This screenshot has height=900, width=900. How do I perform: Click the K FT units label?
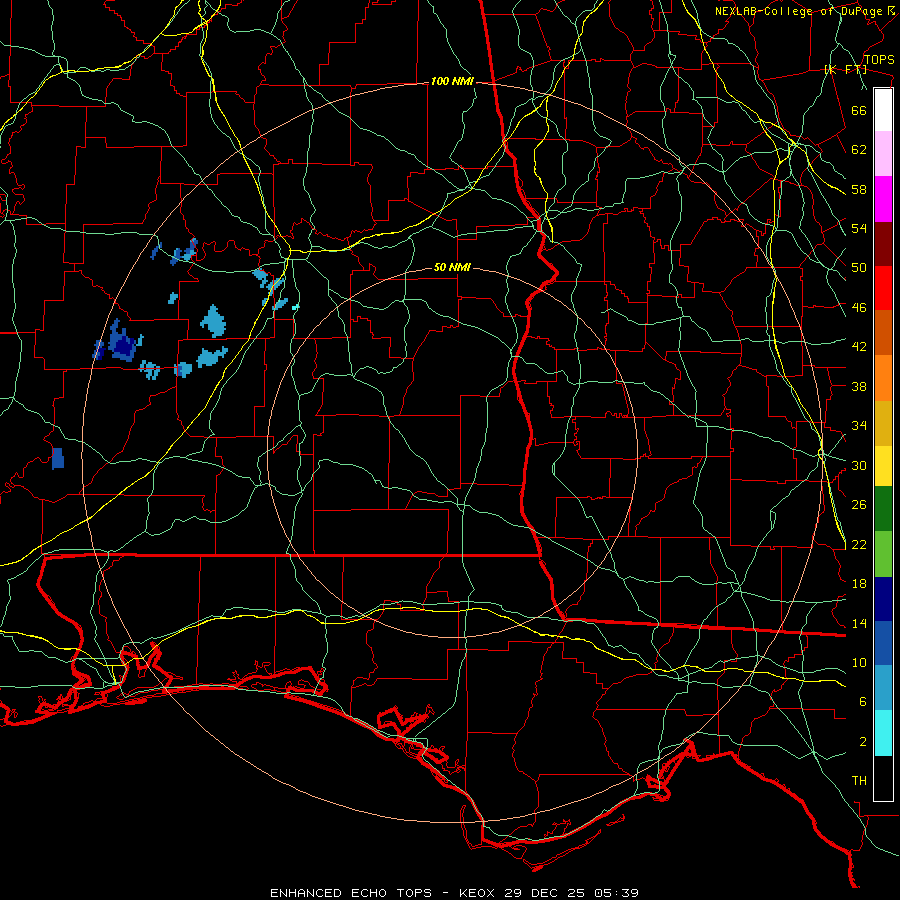845,69
